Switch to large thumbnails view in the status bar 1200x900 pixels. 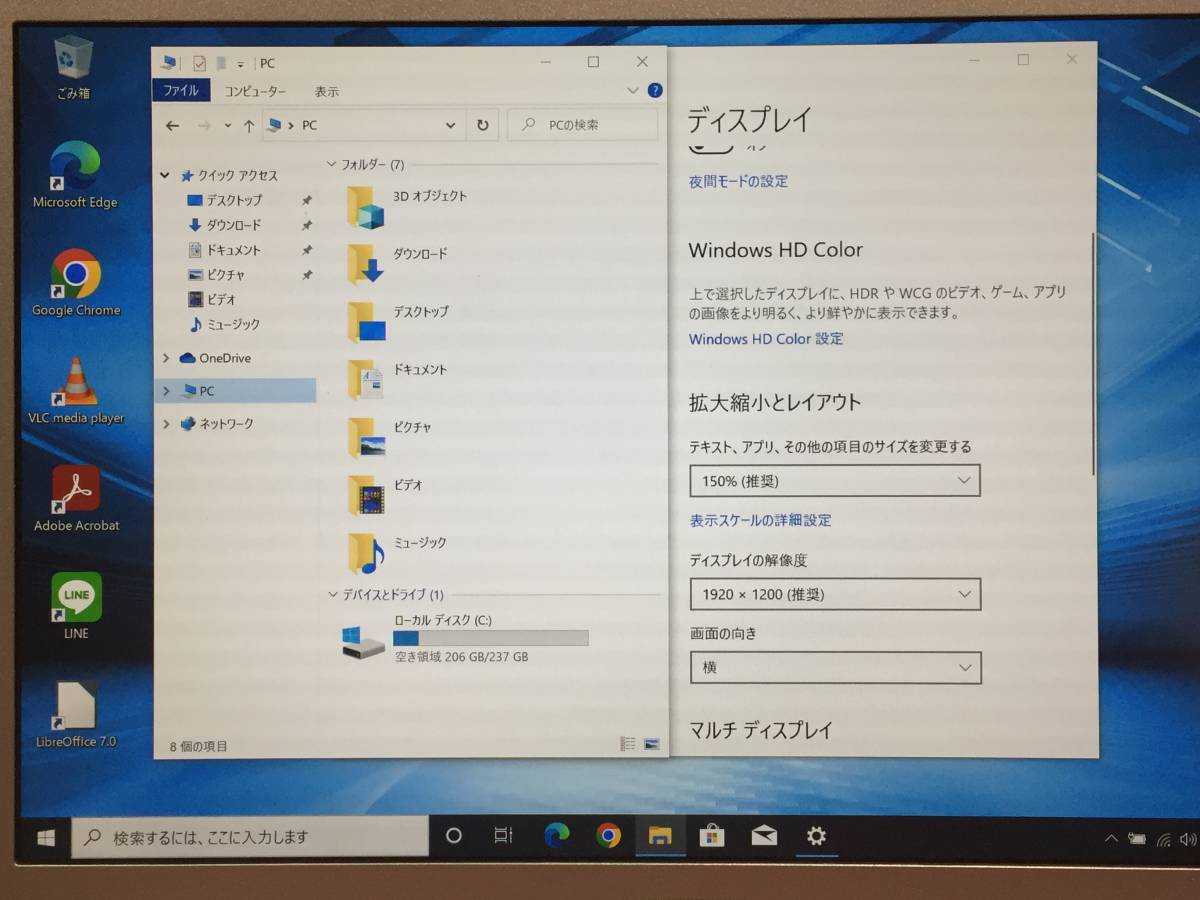(650, 744)
